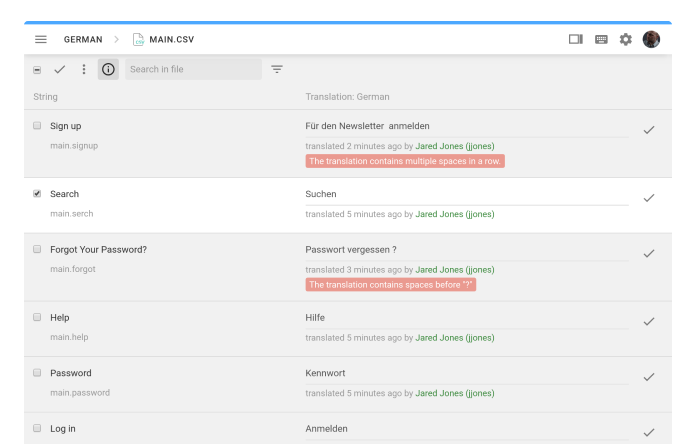Toggle the side panel layout icon
Screen dimensions: 696x444
[575, 39]
